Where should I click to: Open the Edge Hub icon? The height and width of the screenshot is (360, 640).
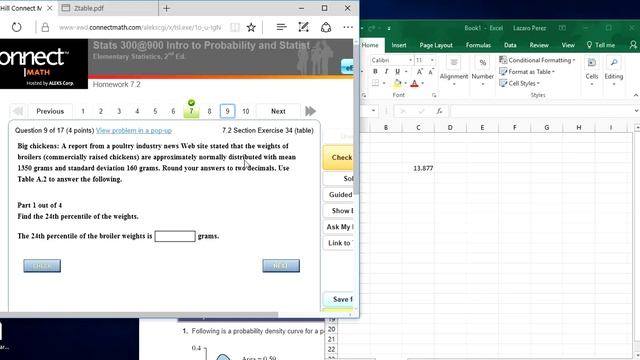281,27
